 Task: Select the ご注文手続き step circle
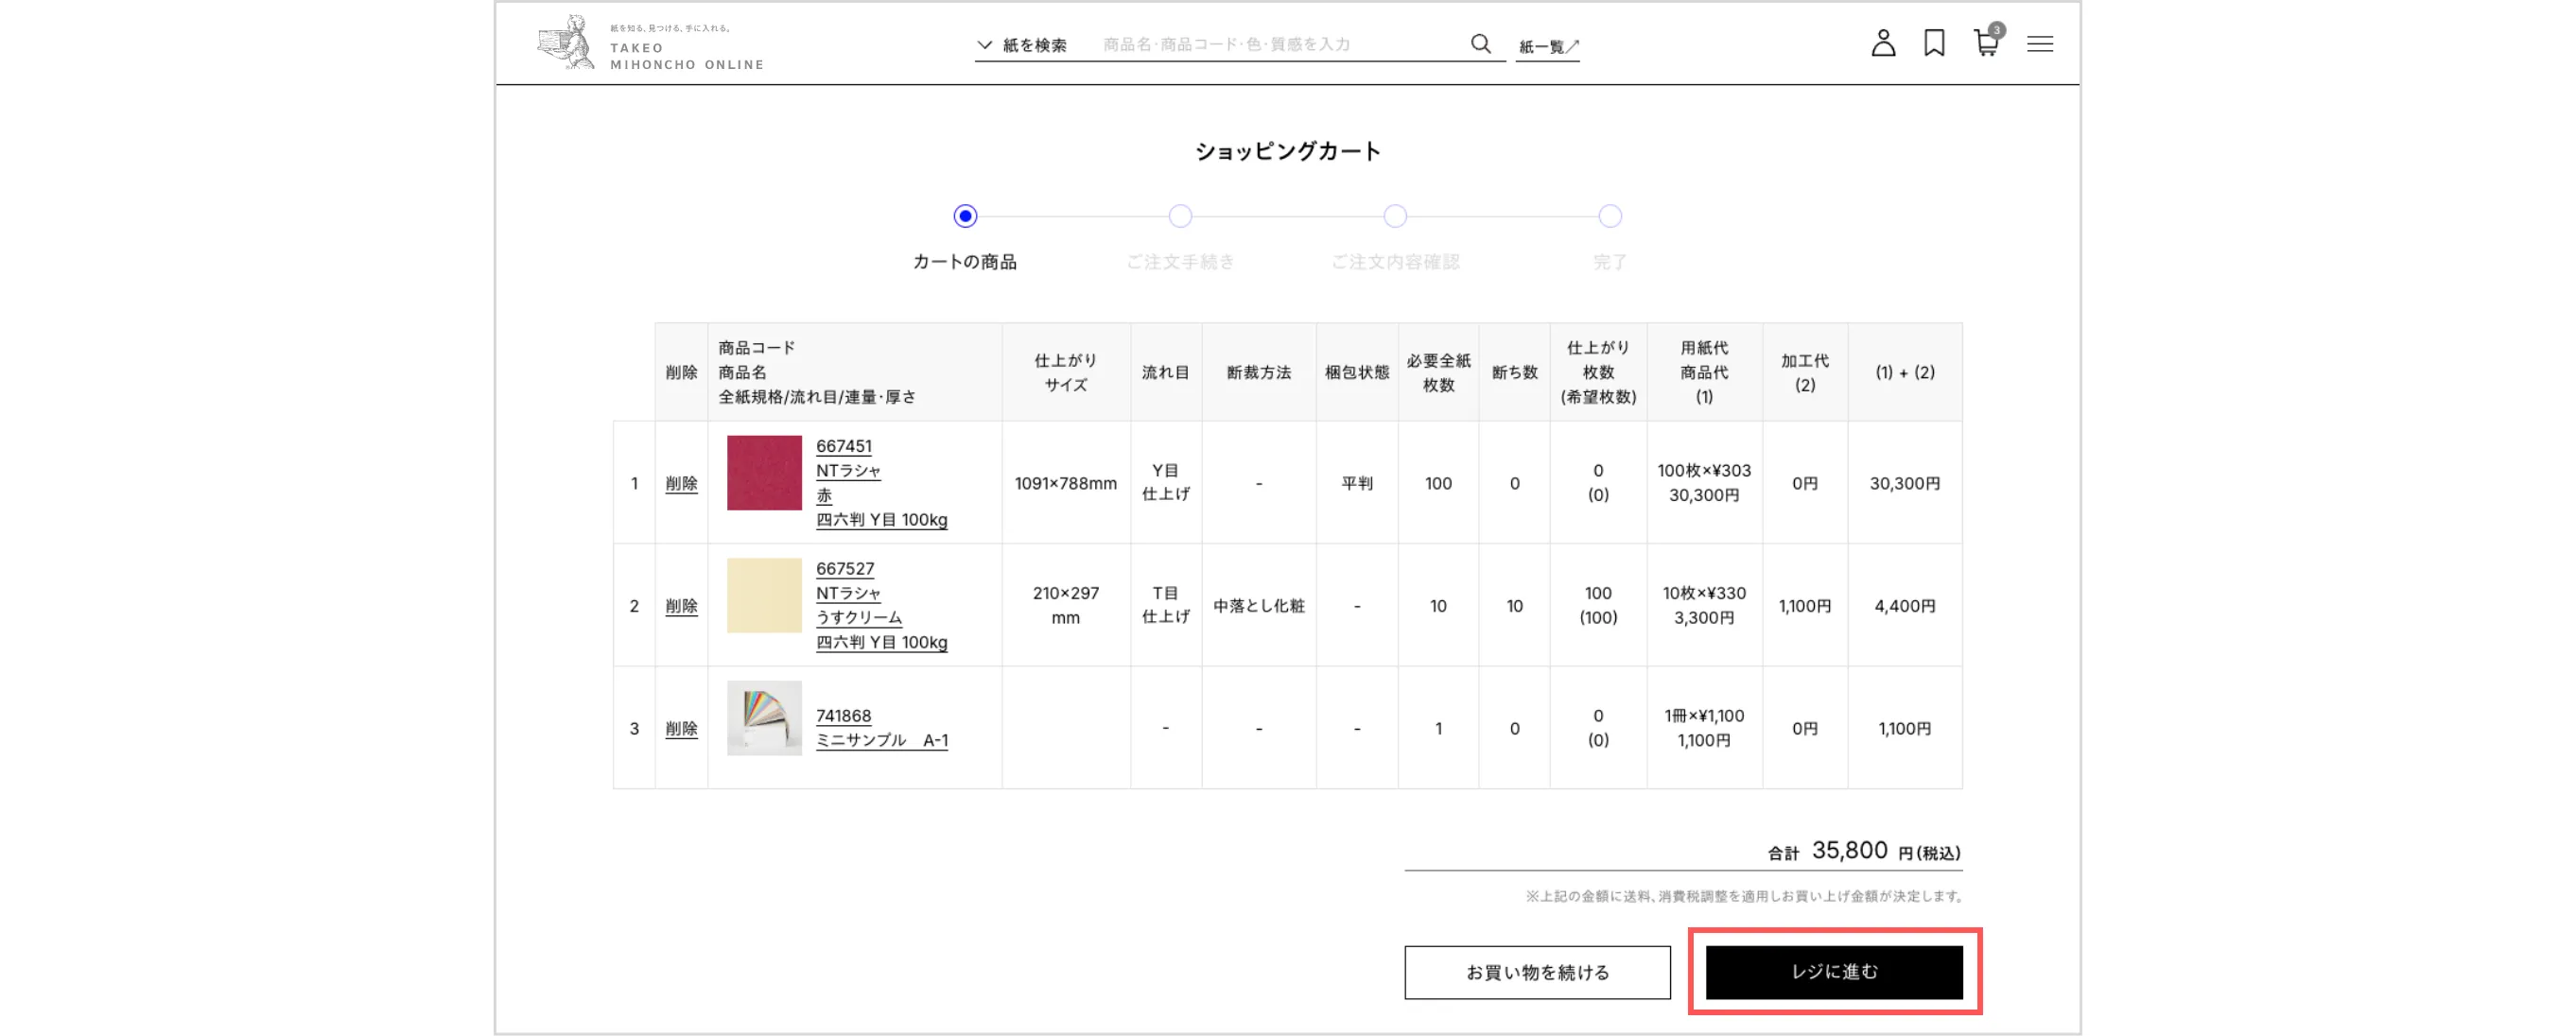click(x=1180, y=216)
